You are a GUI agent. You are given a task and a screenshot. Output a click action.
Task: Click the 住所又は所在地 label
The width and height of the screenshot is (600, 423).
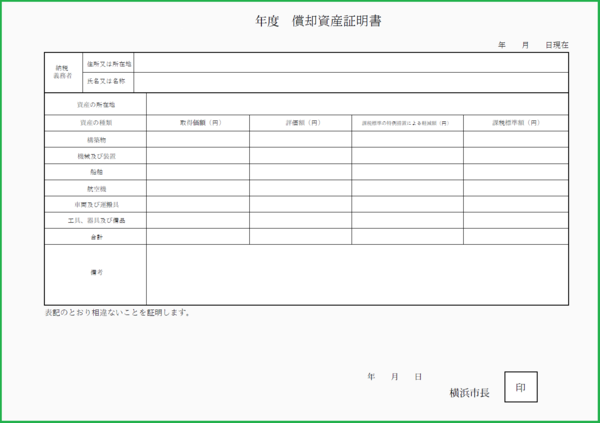coord(109,64)
